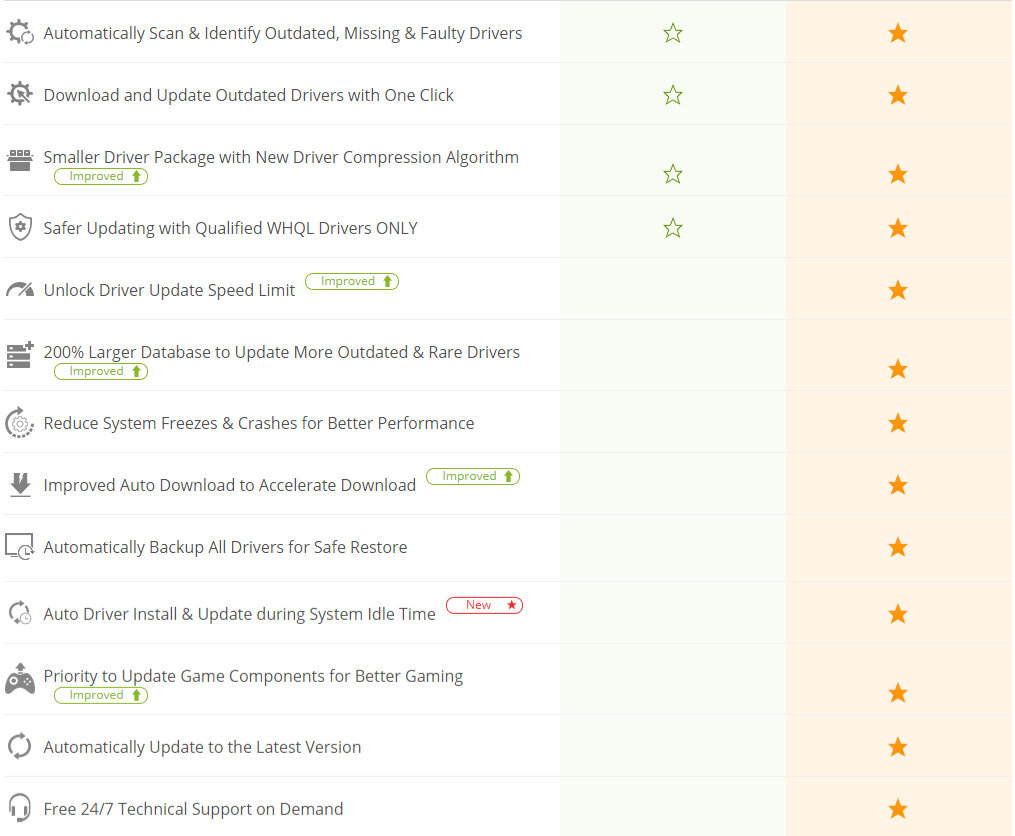Click the text "Improved Auto Download to Accelerate Download"

point(230,485)
